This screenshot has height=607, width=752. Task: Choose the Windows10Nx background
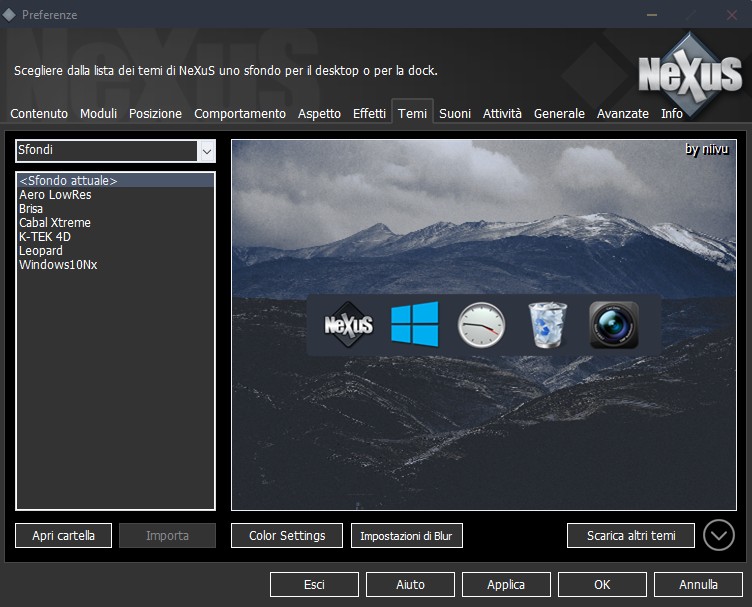tap(58, 265)
